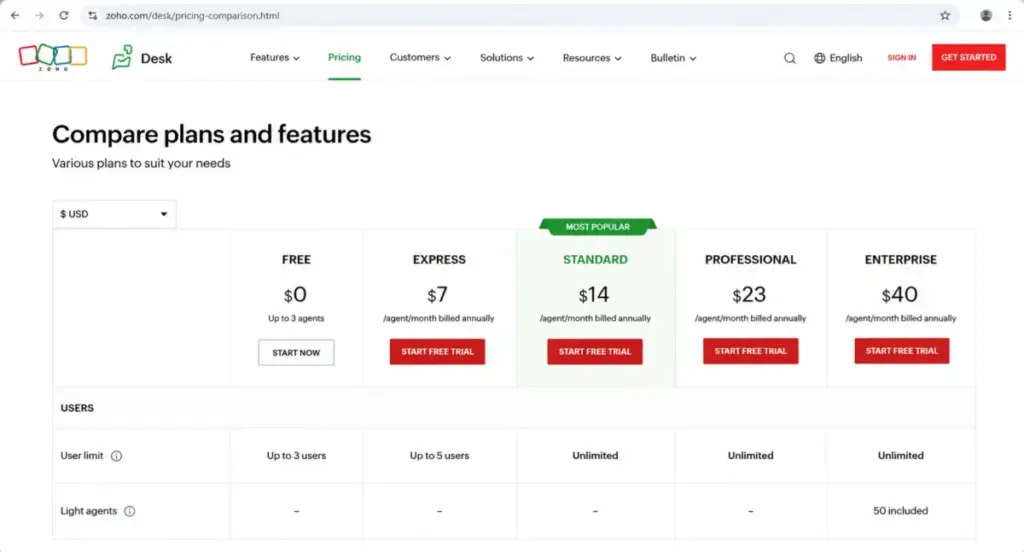
Task: Bookmark this page with the star icon
Action: tap(945, 15)
